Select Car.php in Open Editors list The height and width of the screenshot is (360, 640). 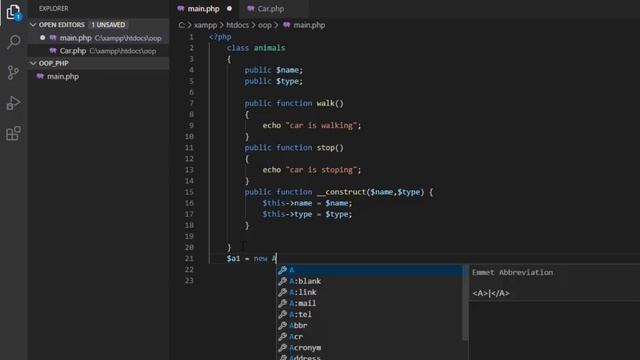98,51
